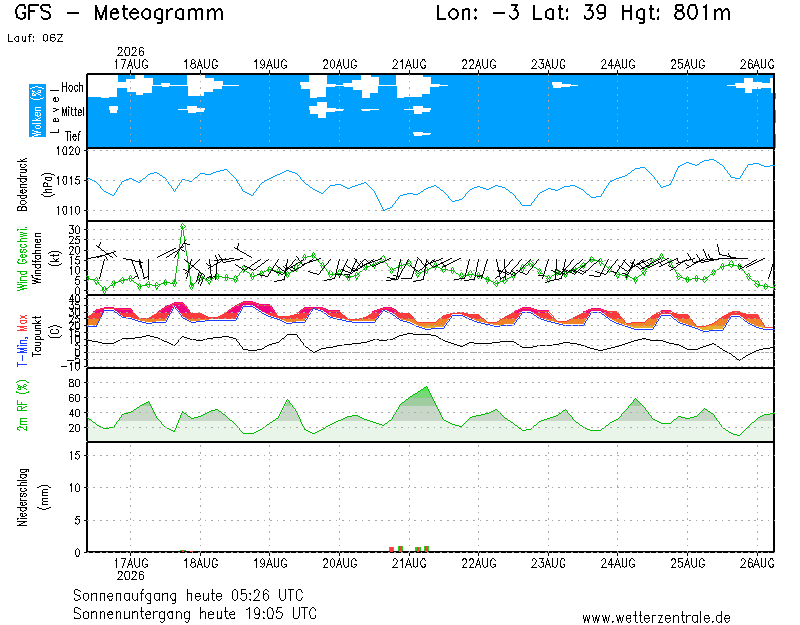This screenshot has height=625, width=800.
Task: Click the bottom axis '26AUG' date label
Action: (x=757, y=563)
